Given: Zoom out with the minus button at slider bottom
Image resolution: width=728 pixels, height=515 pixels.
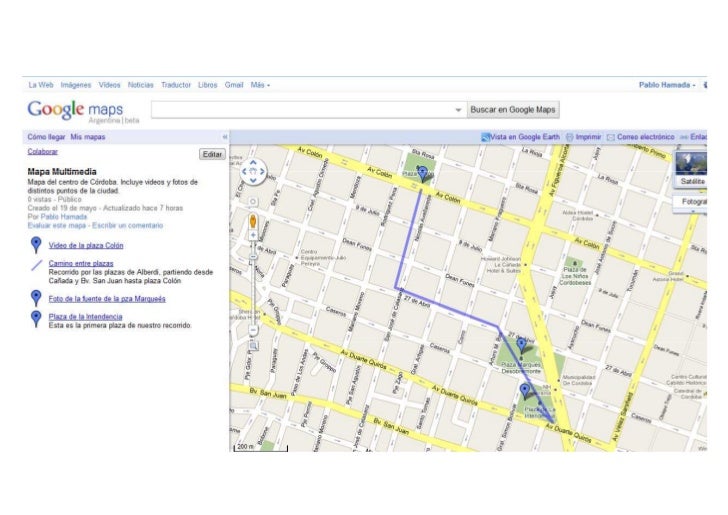Looking at the screenshot, I should tap(253, 330).
